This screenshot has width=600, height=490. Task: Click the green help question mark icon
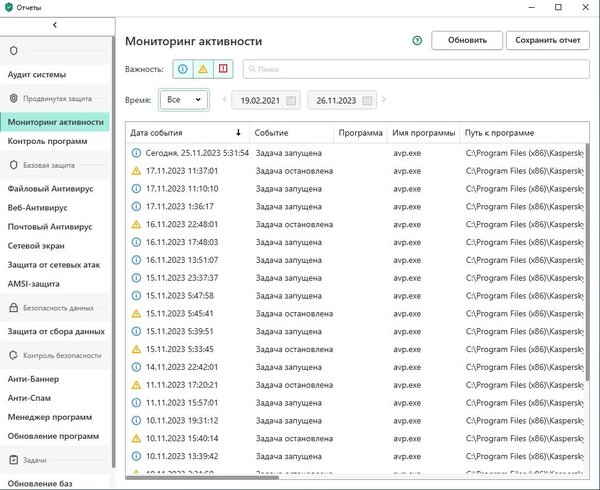pyautogui.click(x=416, y=41)
